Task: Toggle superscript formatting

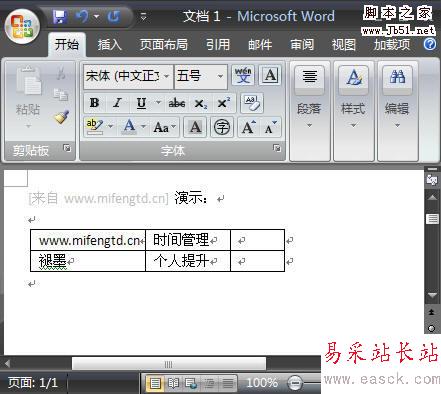Action: pyautogui.click(x=224, y=103)
